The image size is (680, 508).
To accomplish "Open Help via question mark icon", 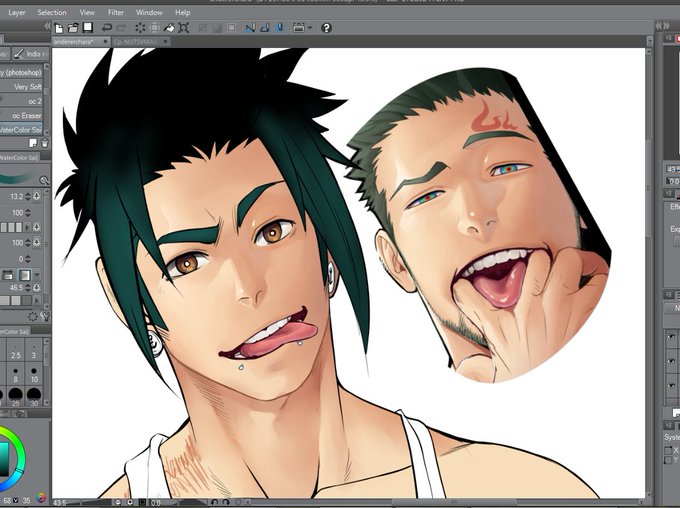I will 327,28.
